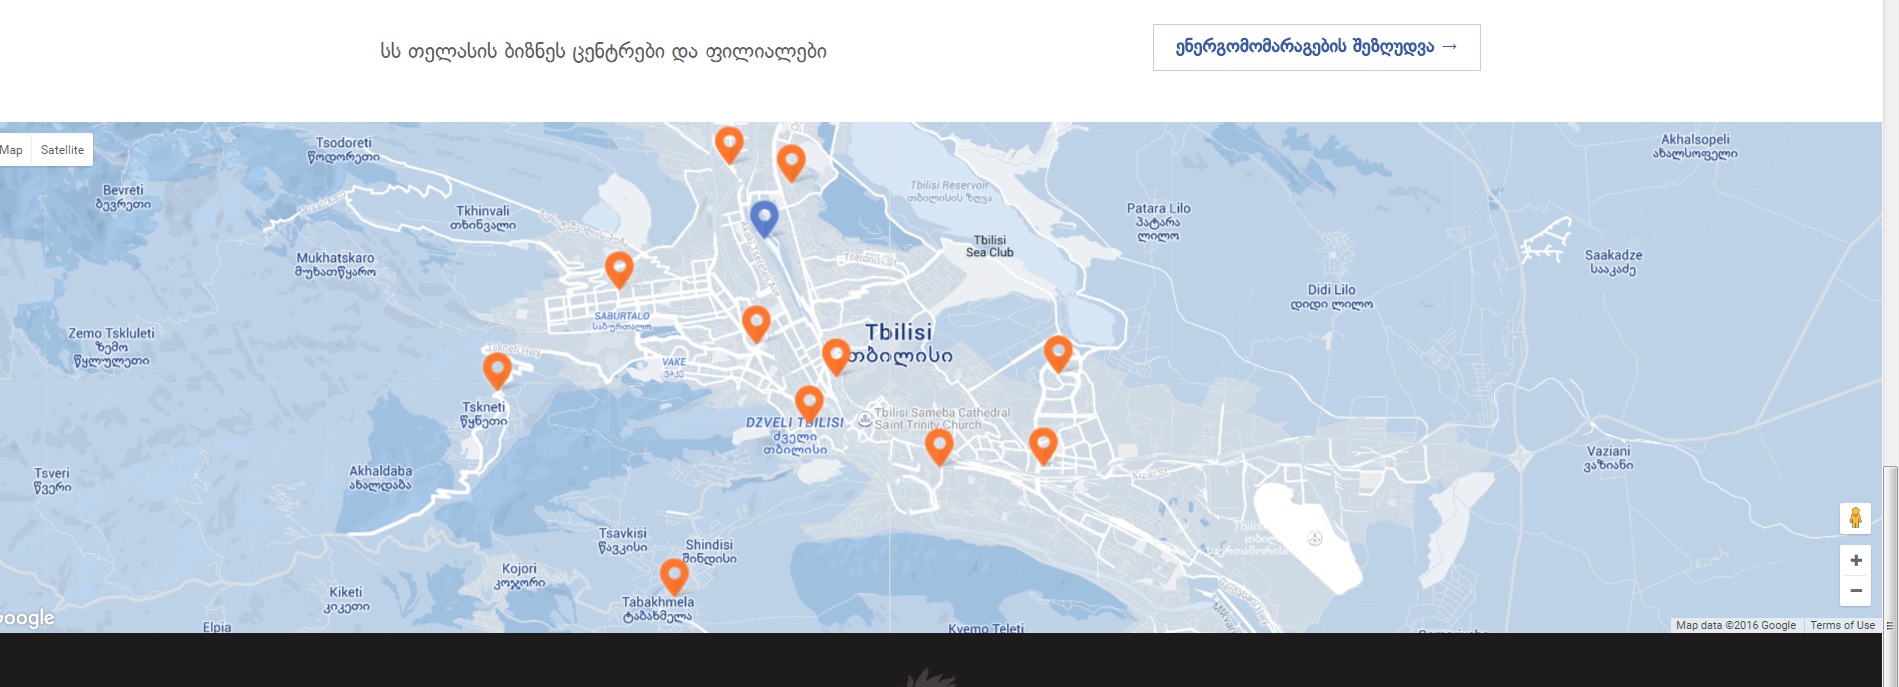Click the orange pin above Tabakhmela
Screen dimensions: 1899x687
tap(674, 576)
